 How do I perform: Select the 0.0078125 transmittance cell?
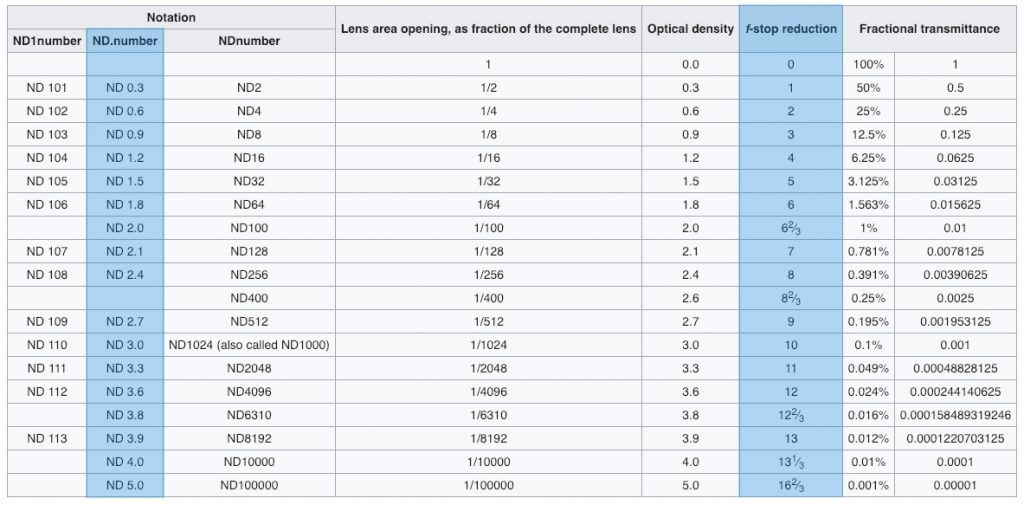[955, 251]
